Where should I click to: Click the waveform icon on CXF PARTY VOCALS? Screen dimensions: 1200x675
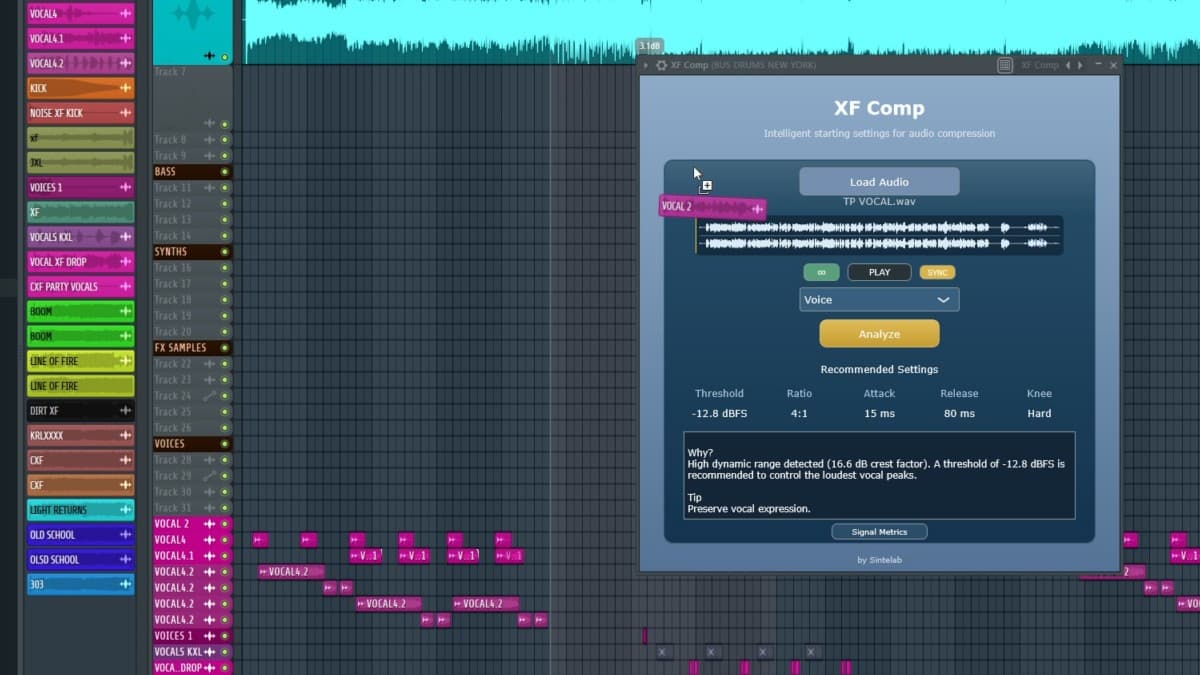(x=125, y=287)
